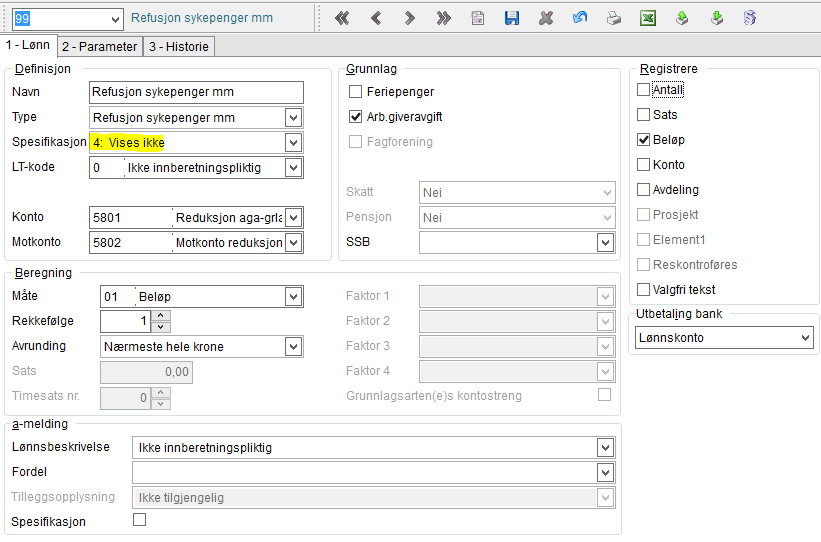Viewport: 821px width, 542px height.
Task: Enable Valgfri tekst checkbox
Action: (644, 290)
